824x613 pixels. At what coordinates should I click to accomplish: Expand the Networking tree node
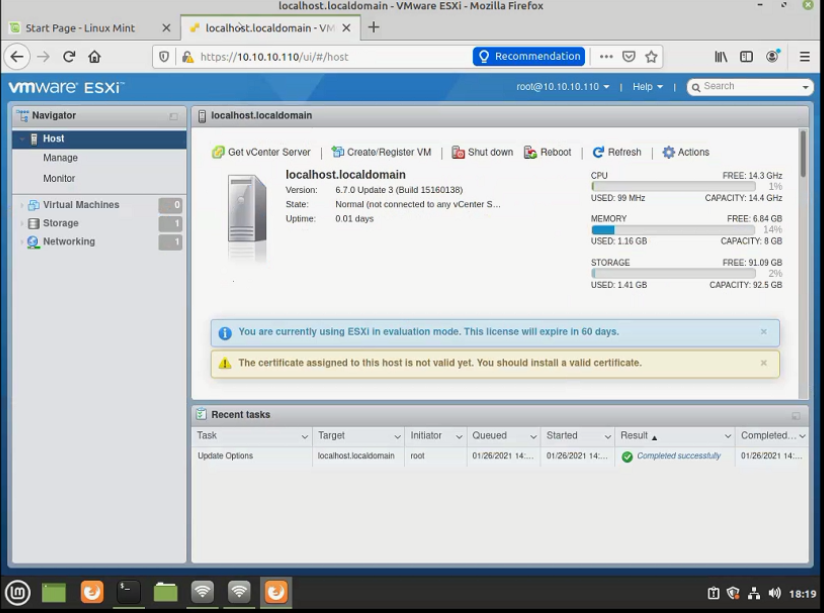[22, 242]
